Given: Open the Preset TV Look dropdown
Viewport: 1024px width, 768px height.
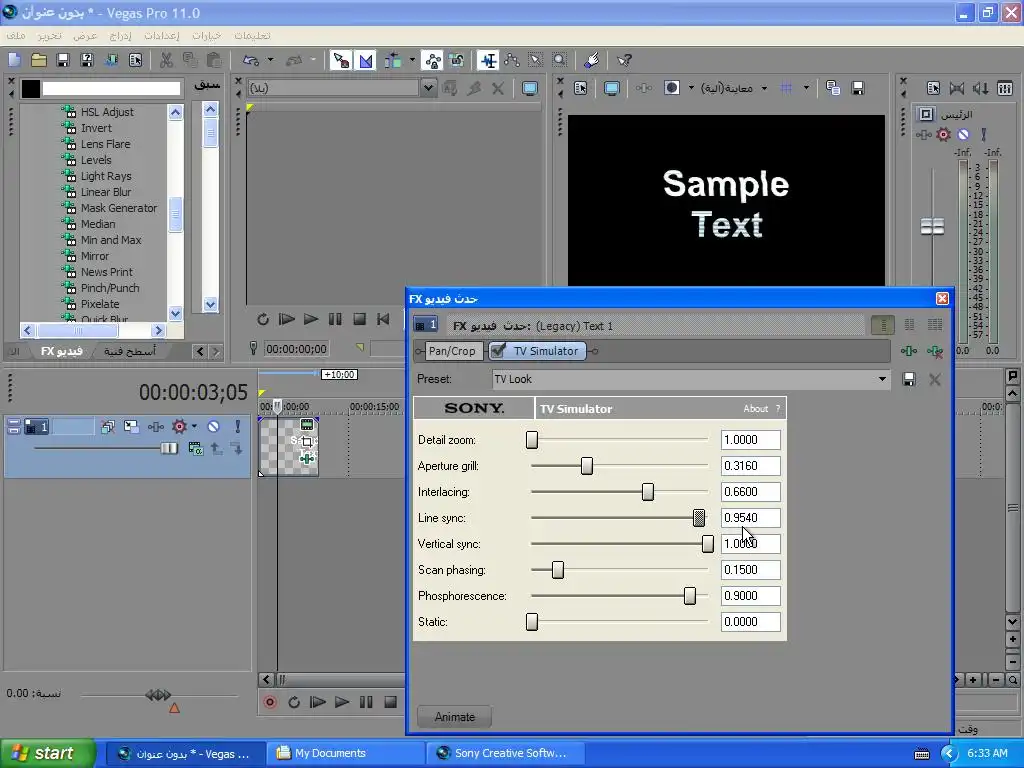Looking at the screenshot, I should point(882,379).
